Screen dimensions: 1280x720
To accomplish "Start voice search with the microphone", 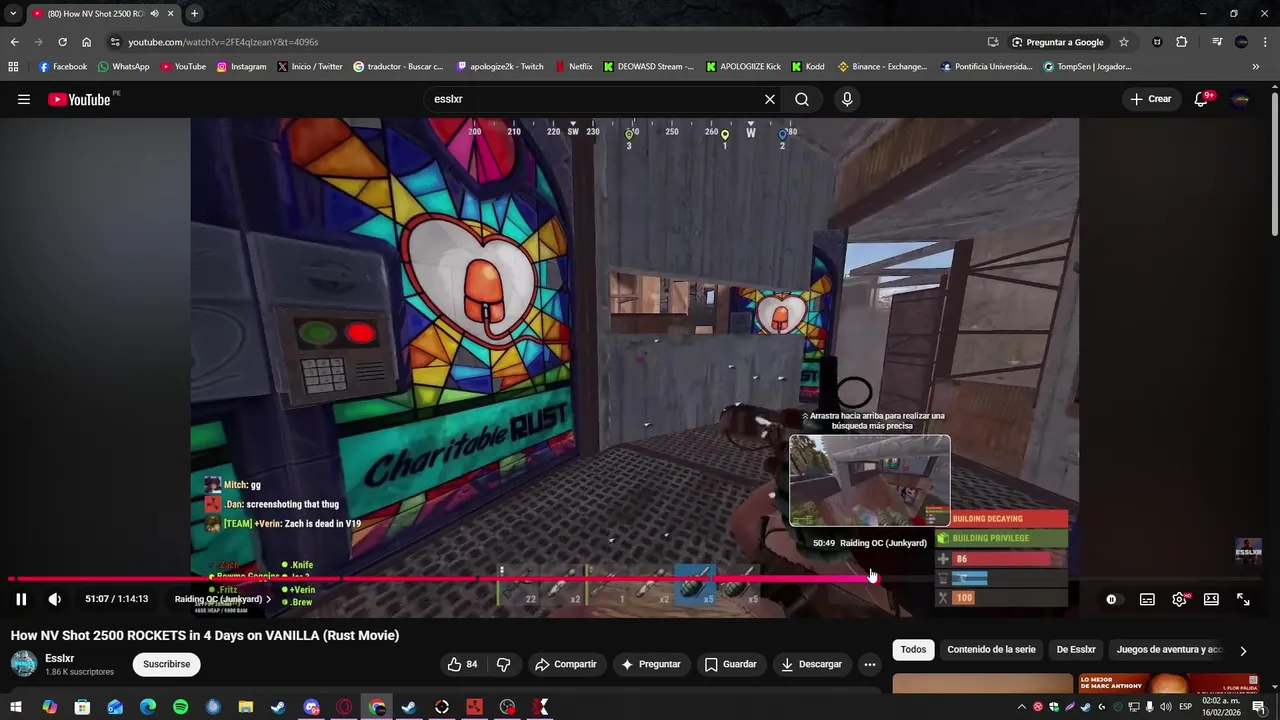I will (847, 99).
